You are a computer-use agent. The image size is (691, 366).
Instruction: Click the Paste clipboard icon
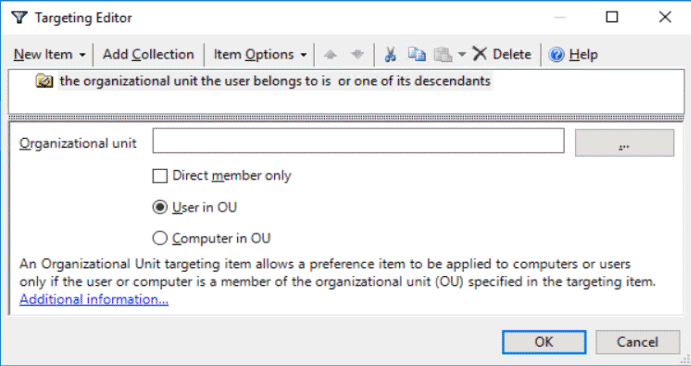click(443, 55)
